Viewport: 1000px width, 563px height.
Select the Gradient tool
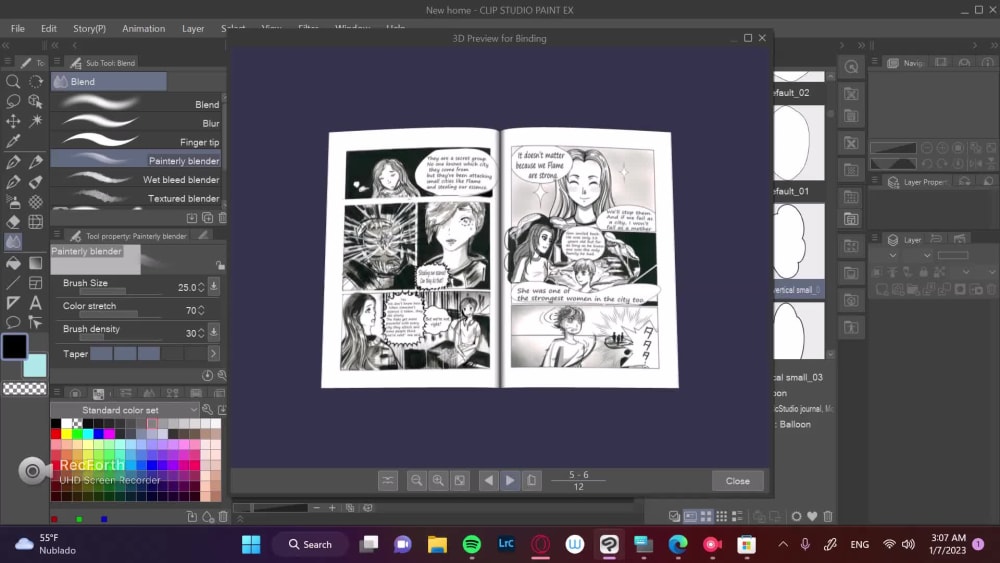tap(36, 263)
